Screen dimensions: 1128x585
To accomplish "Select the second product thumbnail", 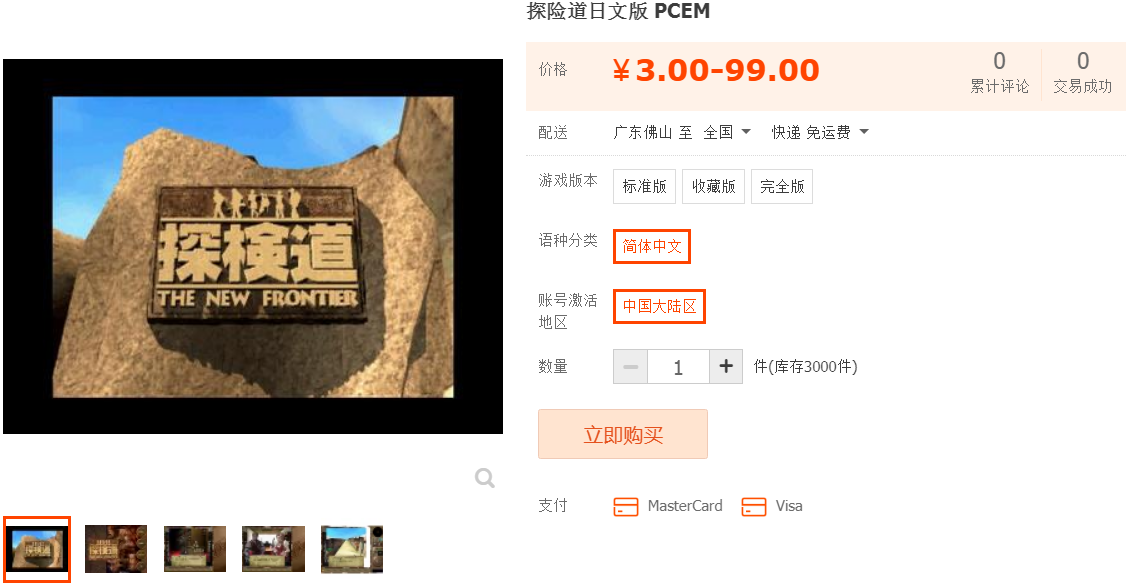I will coord(116,549).
